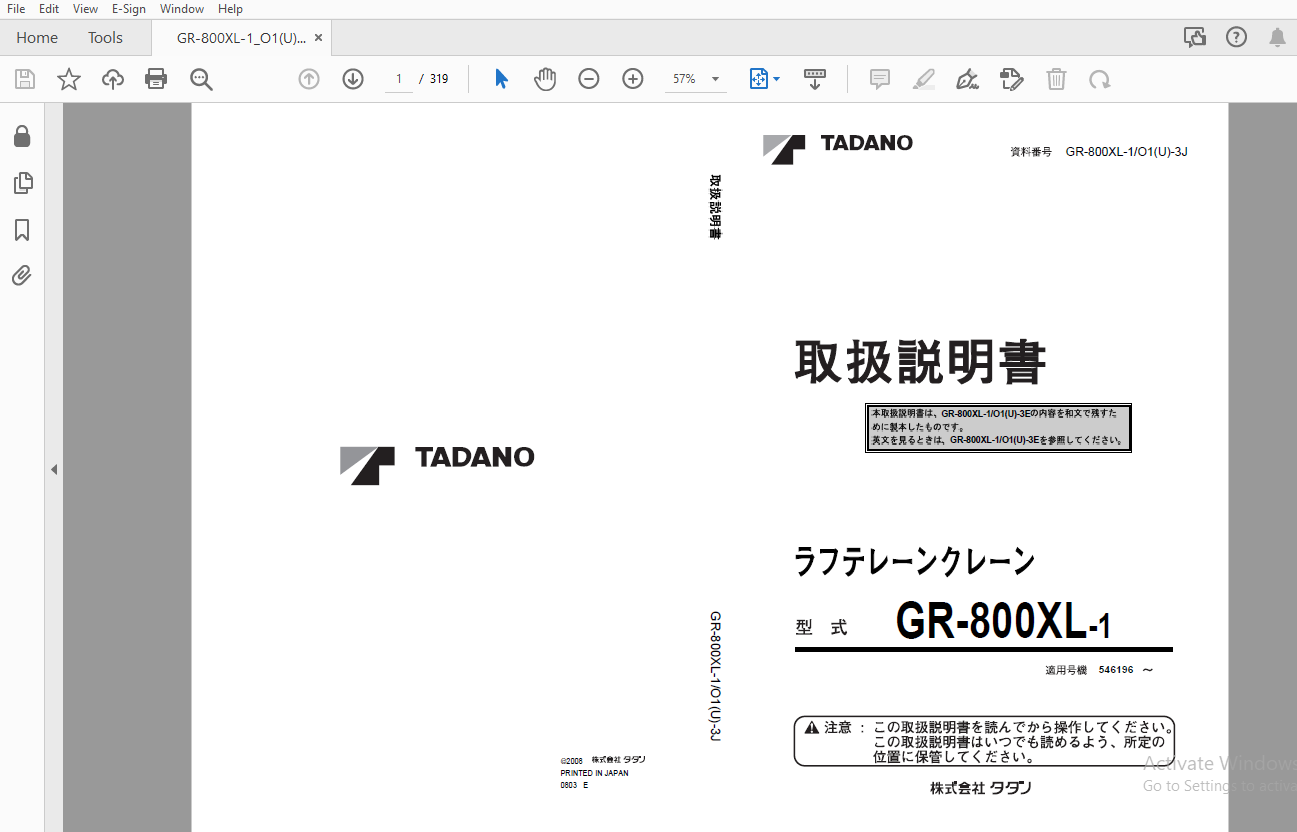The width and height of the screenshot is (1297, 832).
Task: Click the delete trash can icon
Action: pyautogui.click(x=1056, y=79)
